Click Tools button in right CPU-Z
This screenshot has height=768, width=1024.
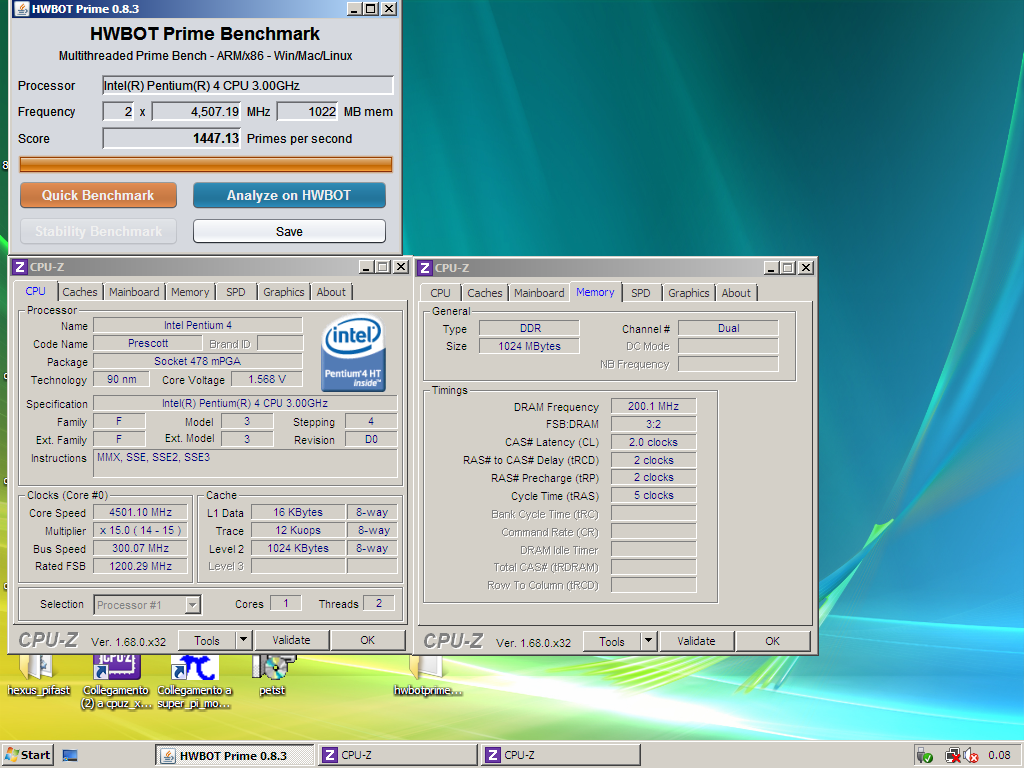coord(611,642)
